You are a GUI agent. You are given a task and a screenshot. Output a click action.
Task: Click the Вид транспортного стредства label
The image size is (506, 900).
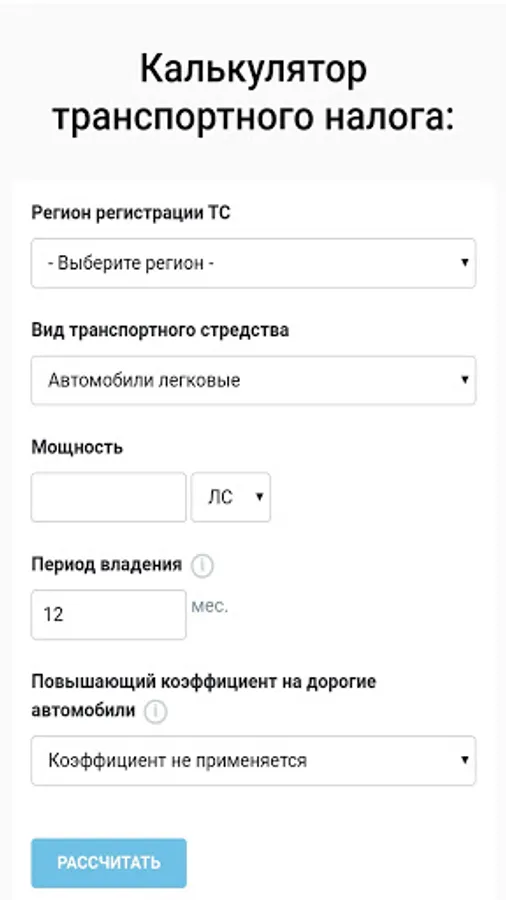[160, 331]
